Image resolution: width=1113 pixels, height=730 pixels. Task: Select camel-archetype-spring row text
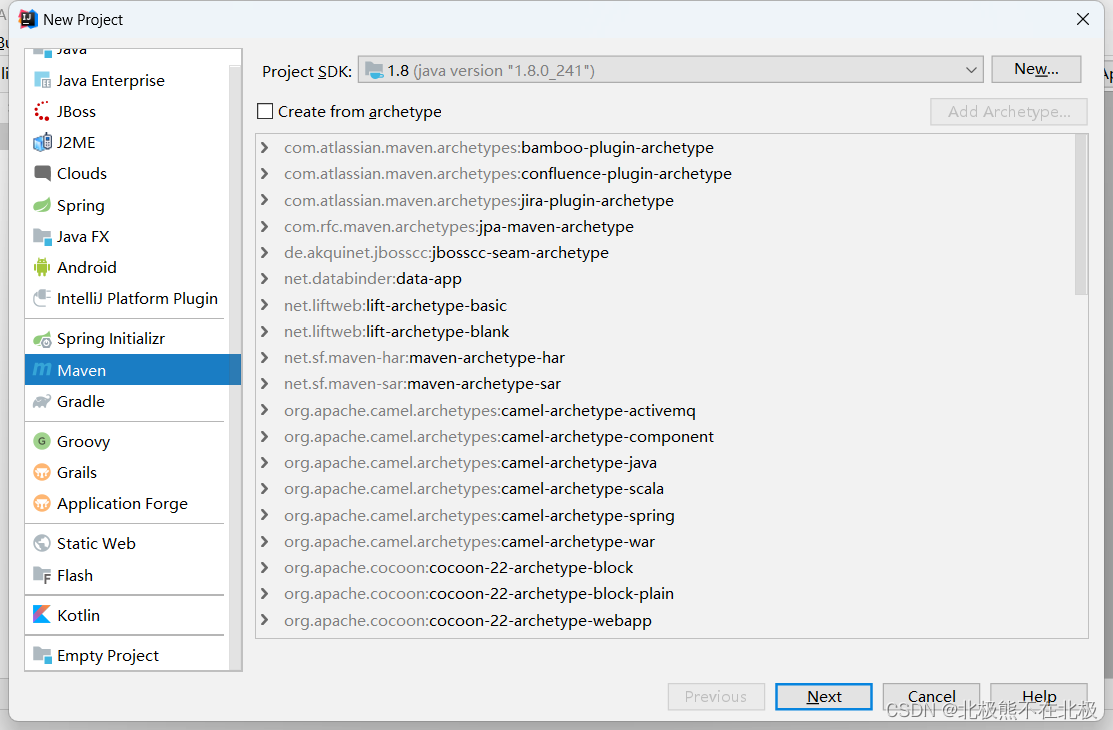coord(479,515)
